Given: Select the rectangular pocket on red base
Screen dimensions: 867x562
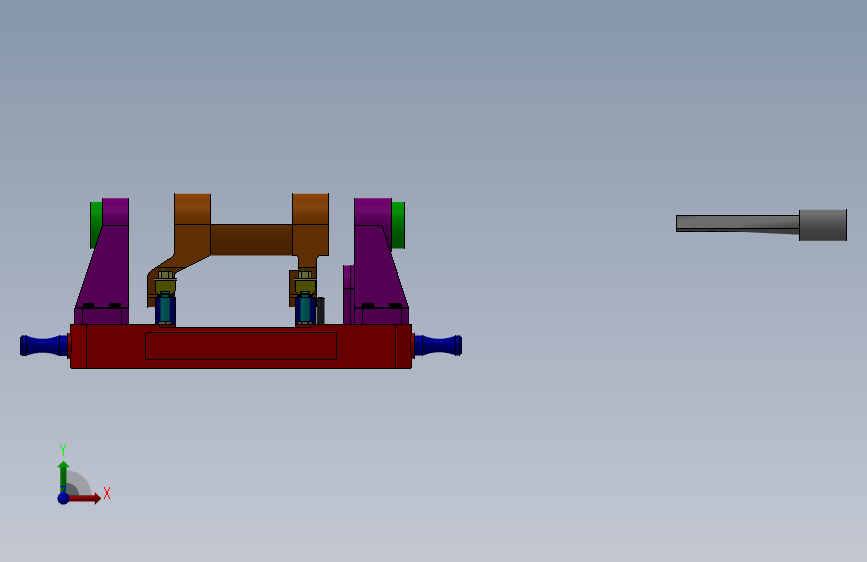Looking at the screenshot, I should click(x=241, y=346).
